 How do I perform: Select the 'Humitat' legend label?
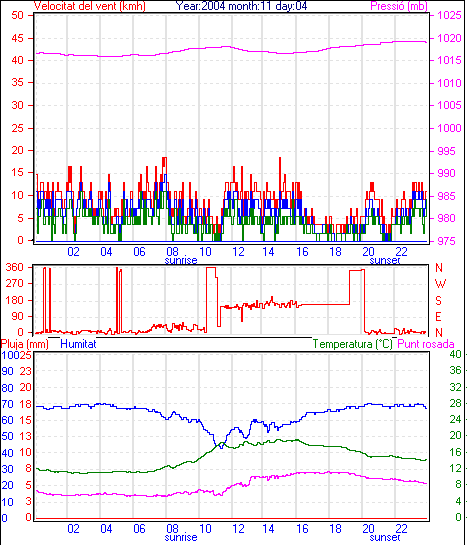78,344
